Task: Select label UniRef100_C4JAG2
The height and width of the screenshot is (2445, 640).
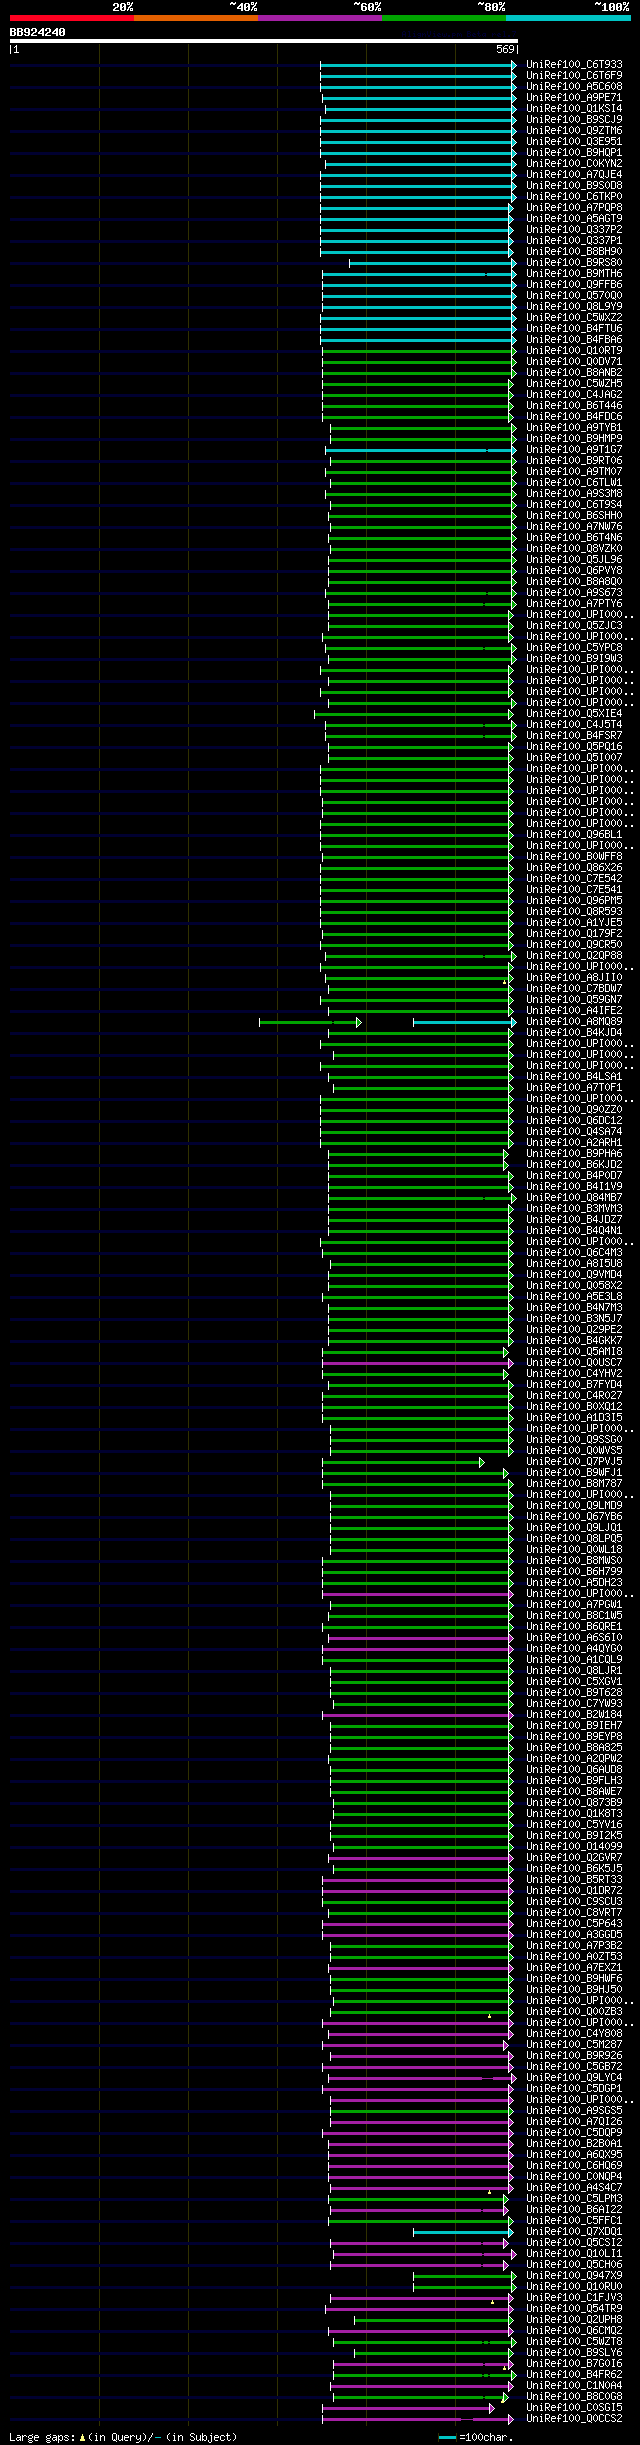Action: pos(574,394)
